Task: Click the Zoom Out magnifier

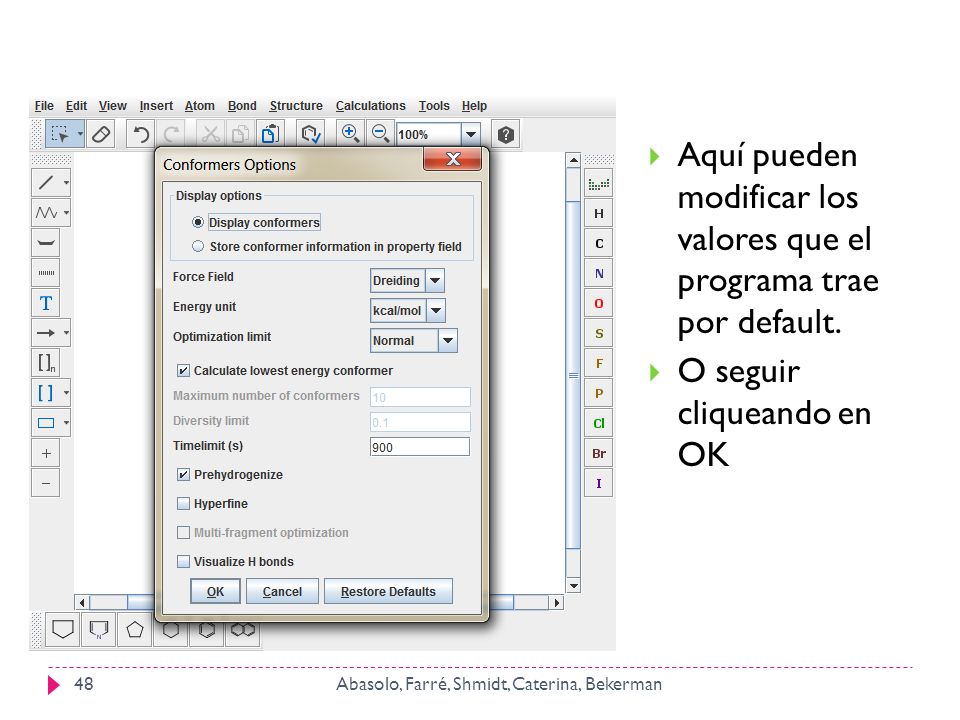Action: (x=380, y=133)
